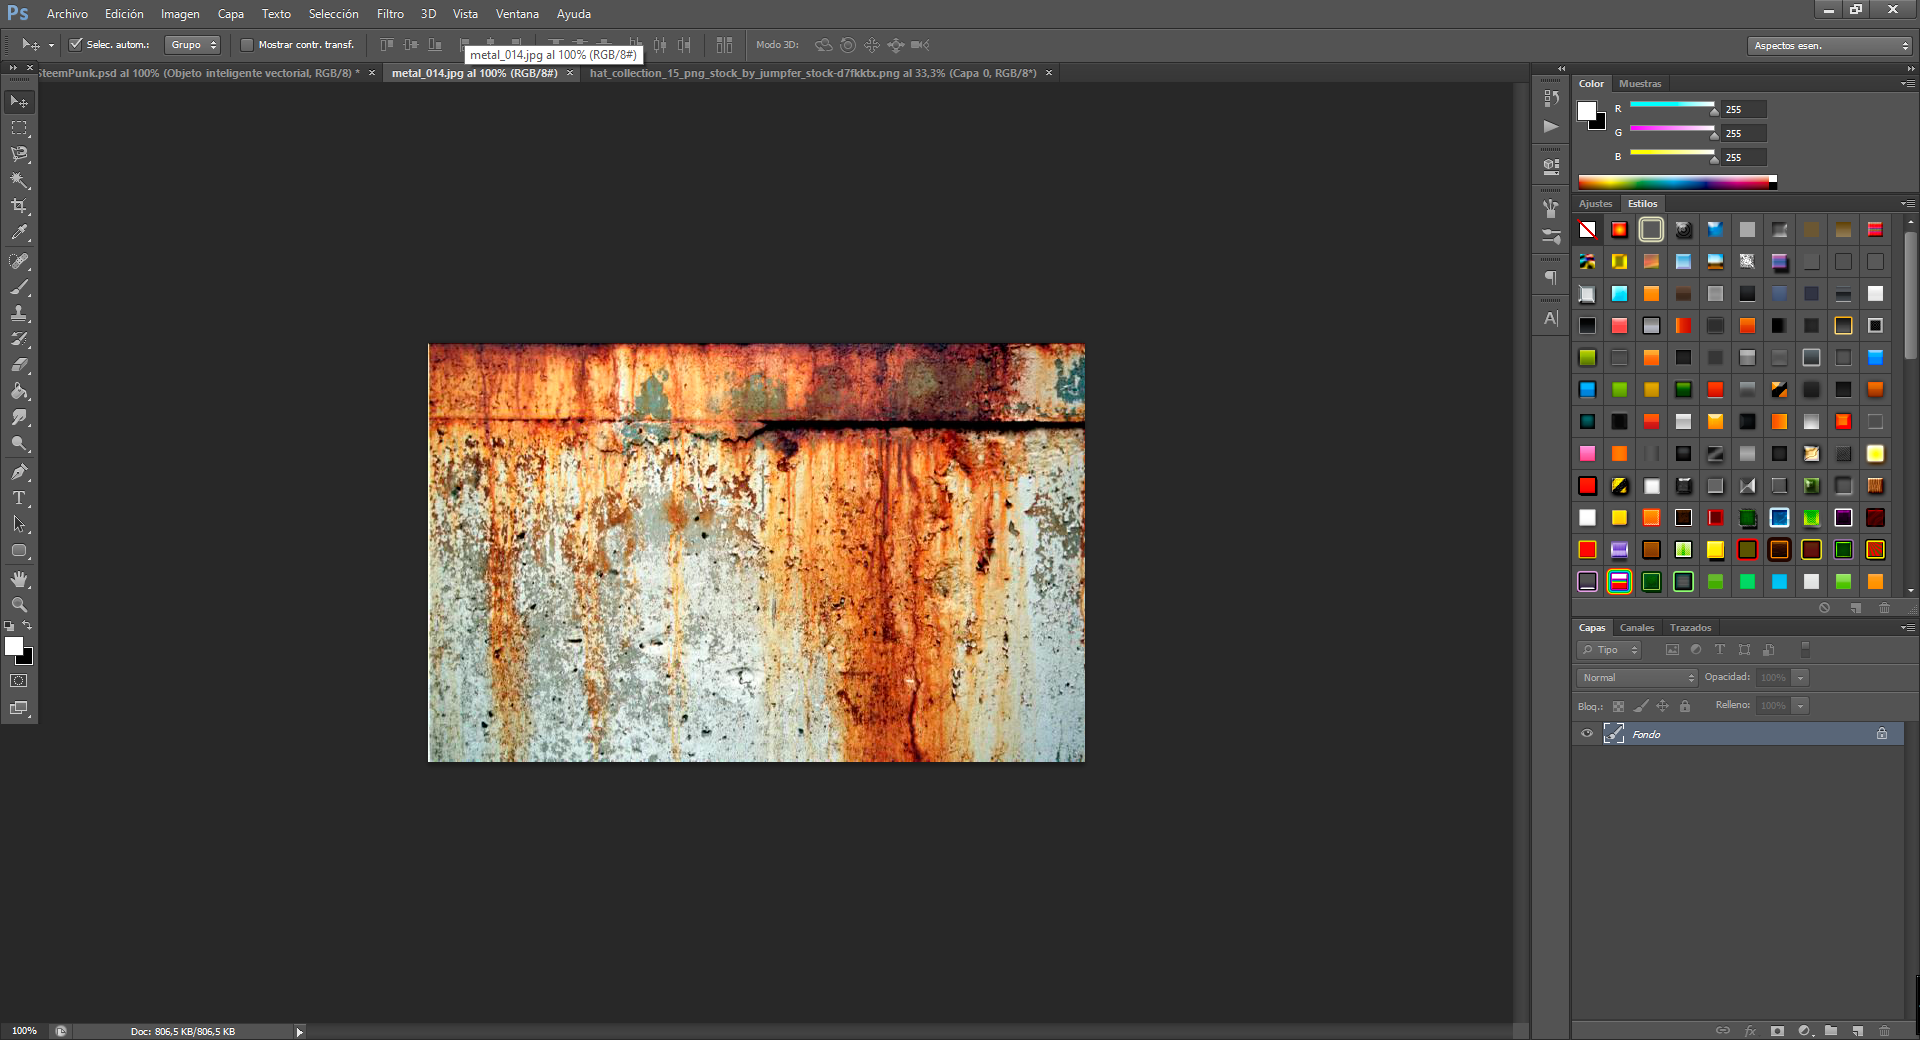Image resolution: width=1920 pixels, height=1040 pixels.
Task: Toggle type layer filter in Capas
Action: click(1720, 650)
